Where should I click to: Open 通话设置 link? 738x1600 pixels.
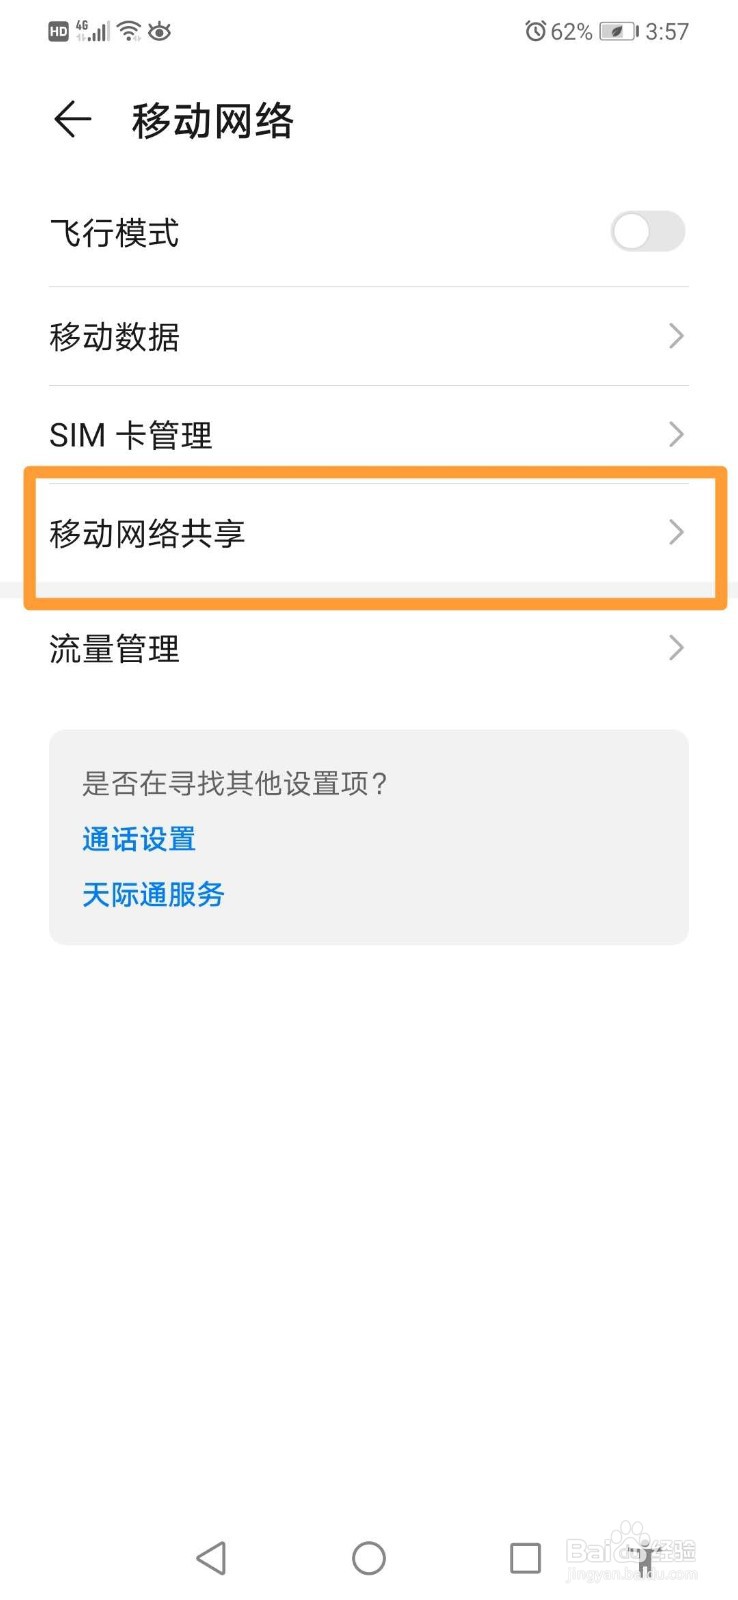click(x=138, y=840)
